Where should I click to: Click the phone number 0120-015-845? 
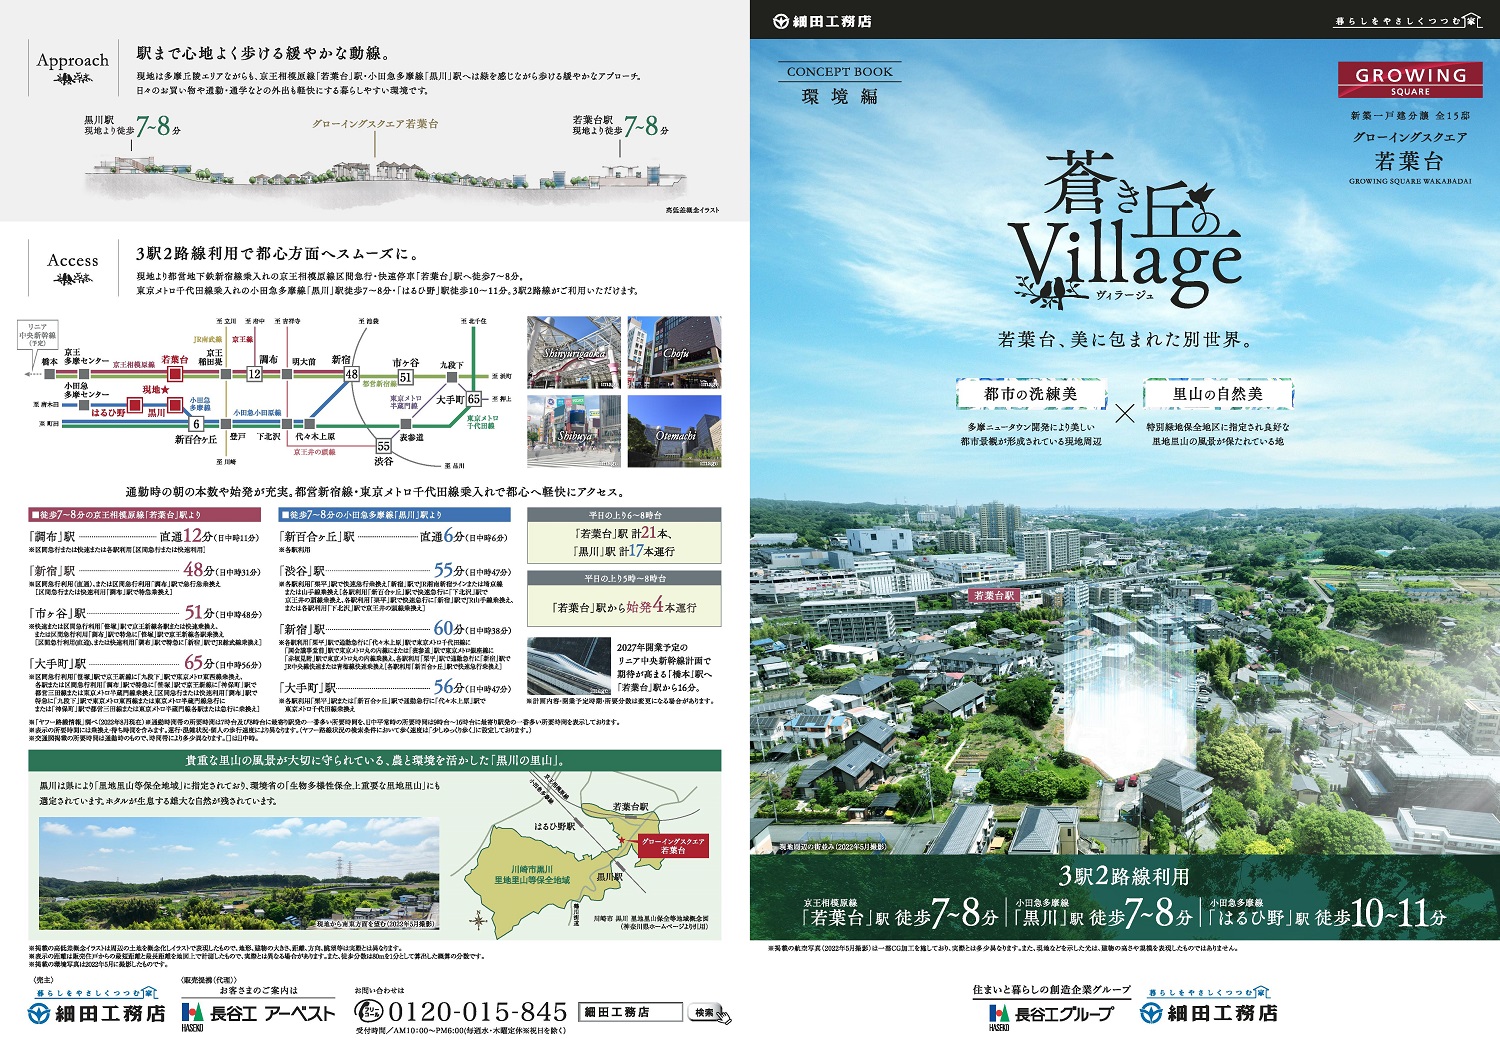(477, 1012)
